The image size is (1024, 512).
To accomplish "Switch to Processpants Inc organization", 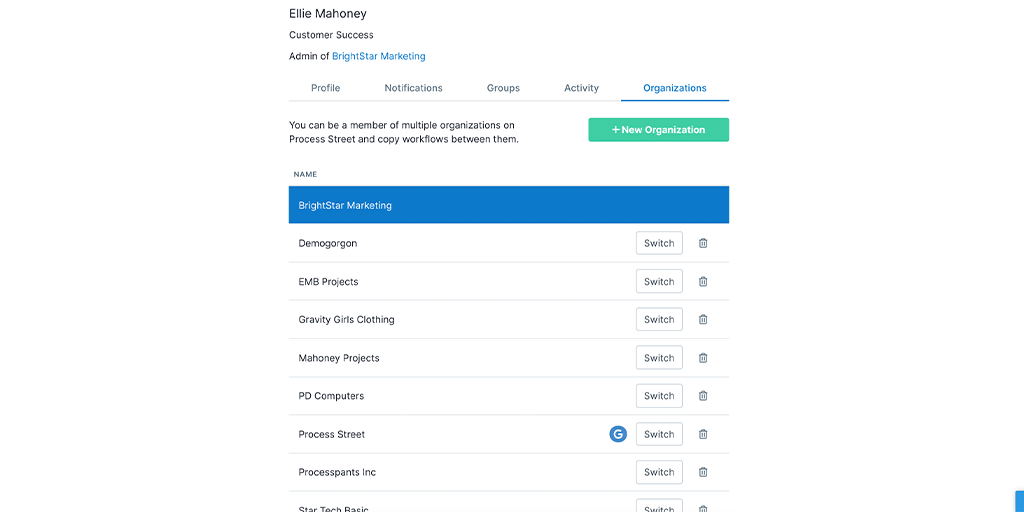I will coord(659,472).
